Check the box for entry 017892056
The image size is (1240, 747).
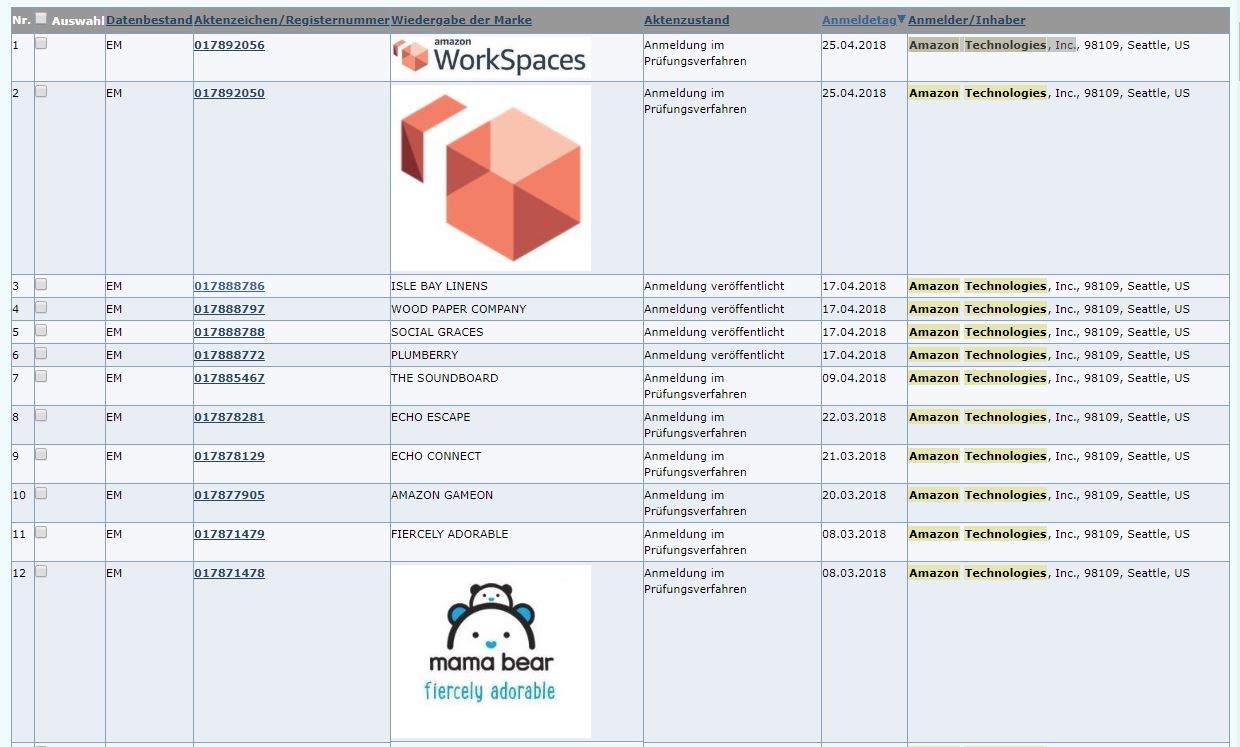pyautogui.click(x=41, y=43)
